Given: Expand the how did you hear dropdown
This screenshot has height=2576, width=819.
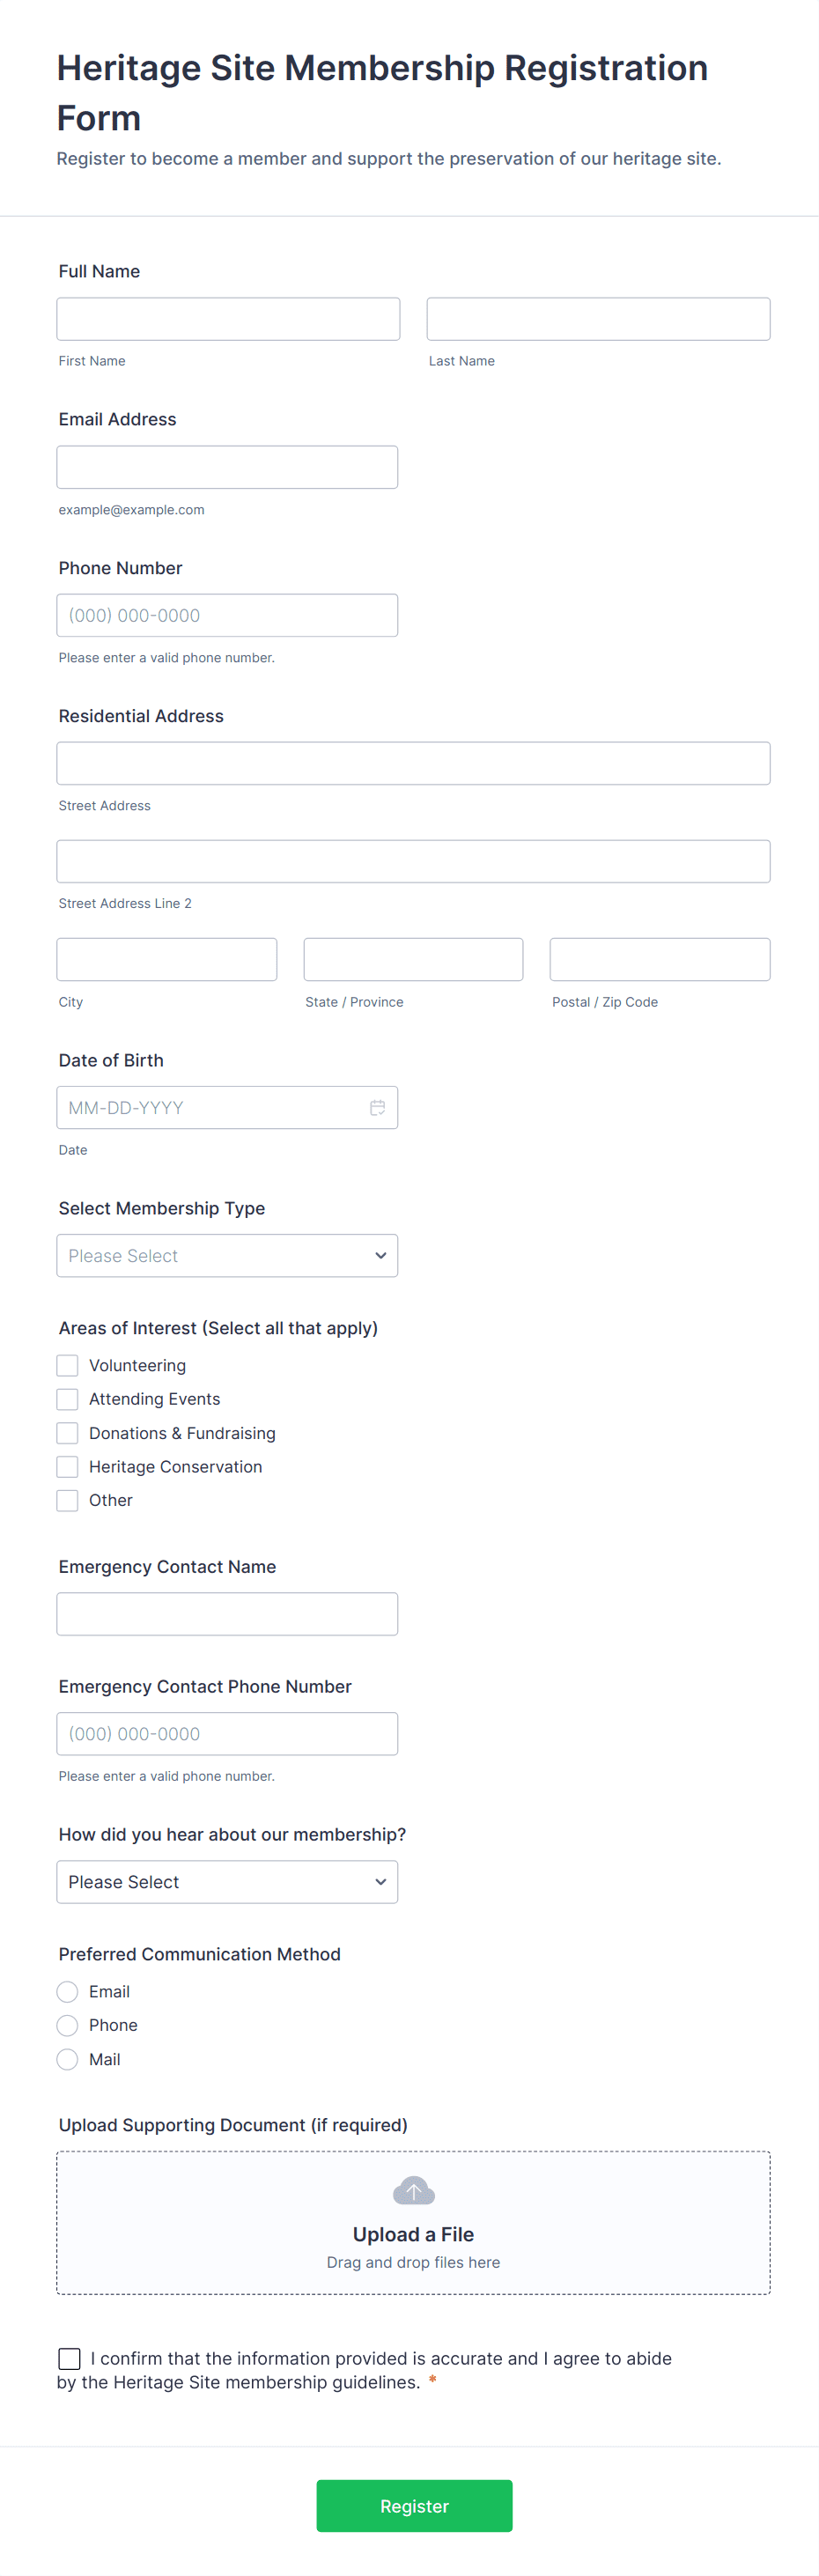Looking at the screenshot, I should tap(227, 1881).
